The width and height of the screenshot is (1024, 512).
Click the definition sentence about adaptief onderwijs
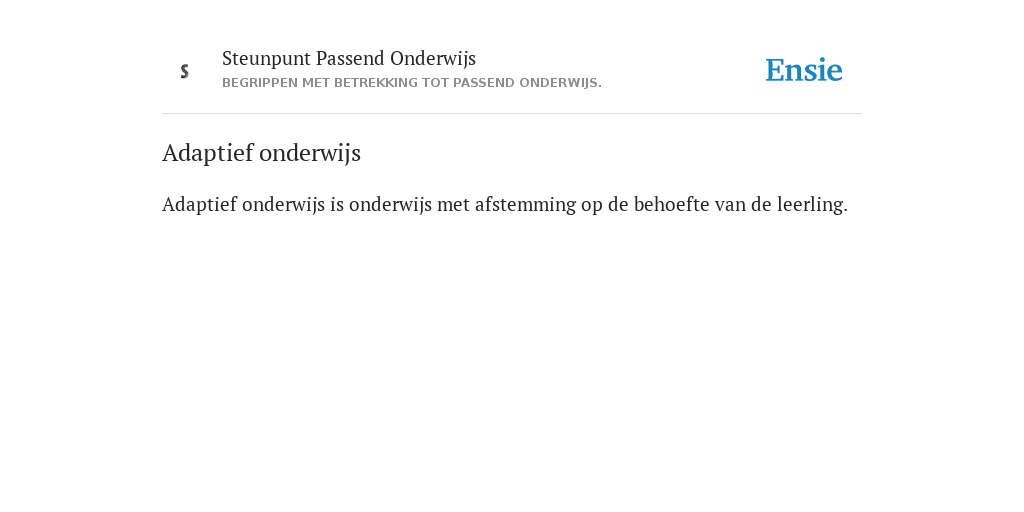[505, 204]
